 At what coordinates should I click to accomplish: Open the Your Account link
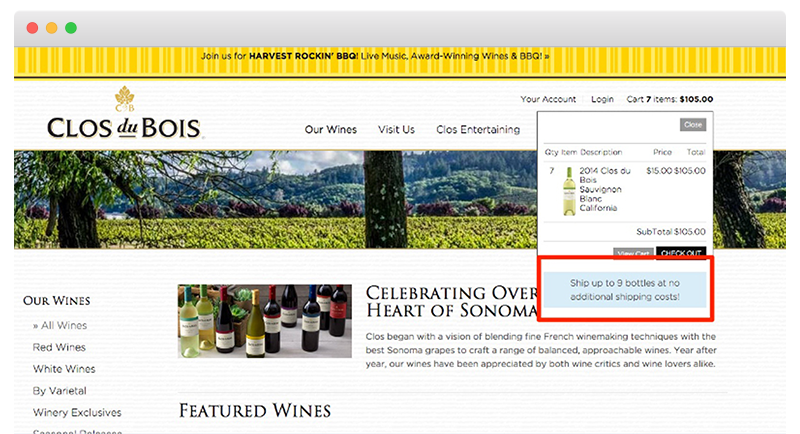(548, 99)
